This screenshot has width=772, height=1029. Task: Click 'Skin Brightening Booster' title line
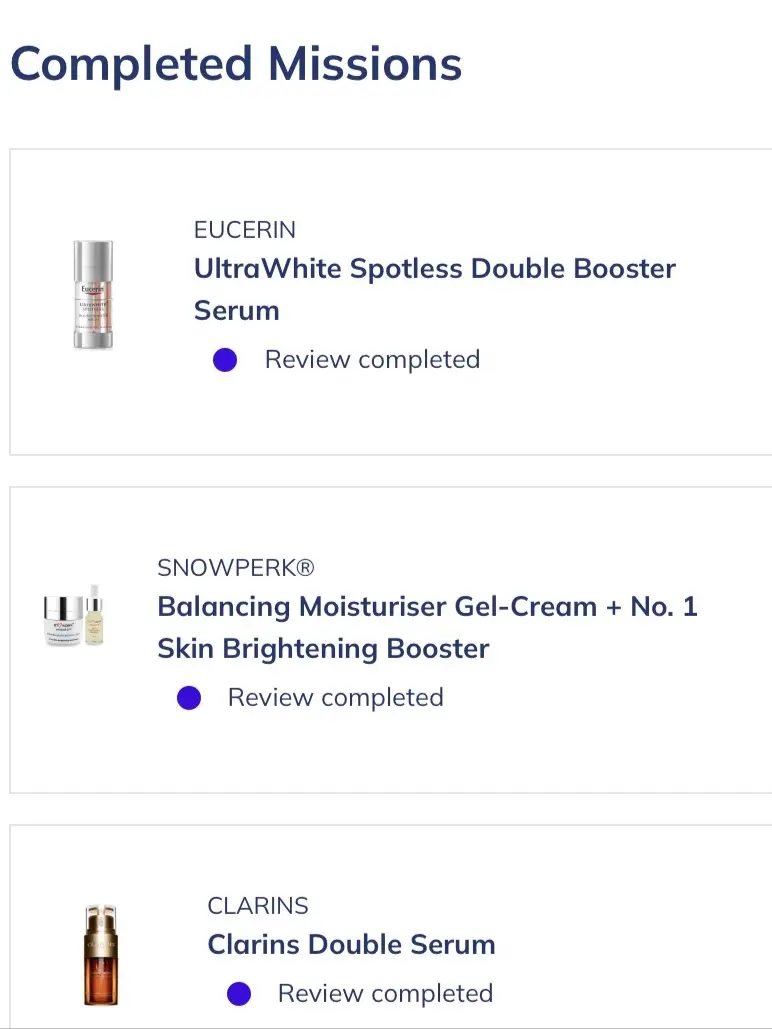pyautogui.click(x=323, y=648)
